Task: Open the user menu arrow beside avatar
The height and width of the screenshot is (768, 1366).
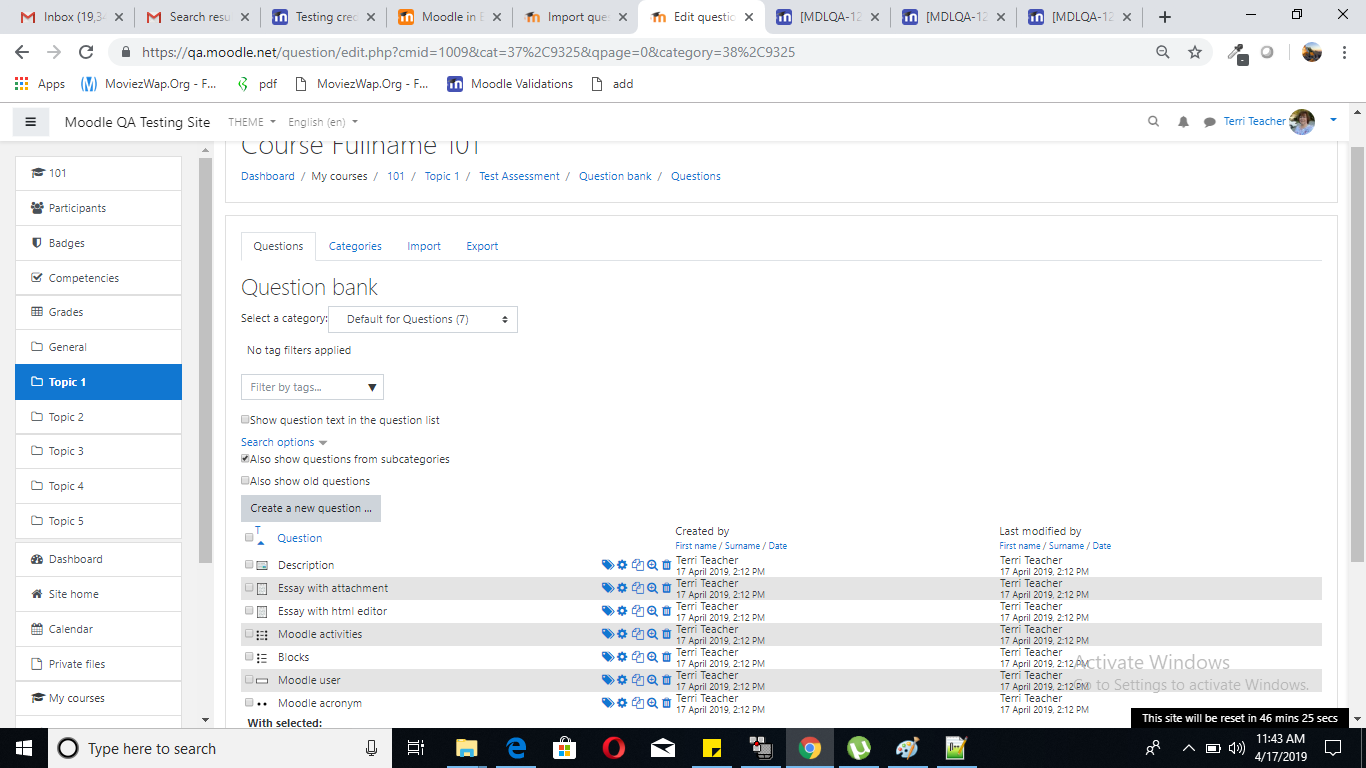Action: click(x=1333, y=121)
